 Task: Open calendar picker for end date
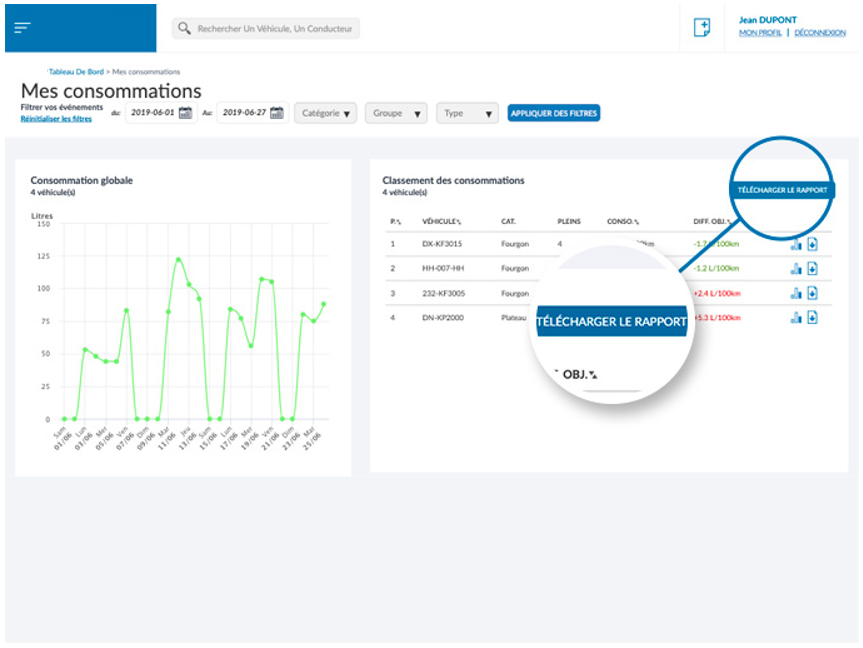point(277,113)
